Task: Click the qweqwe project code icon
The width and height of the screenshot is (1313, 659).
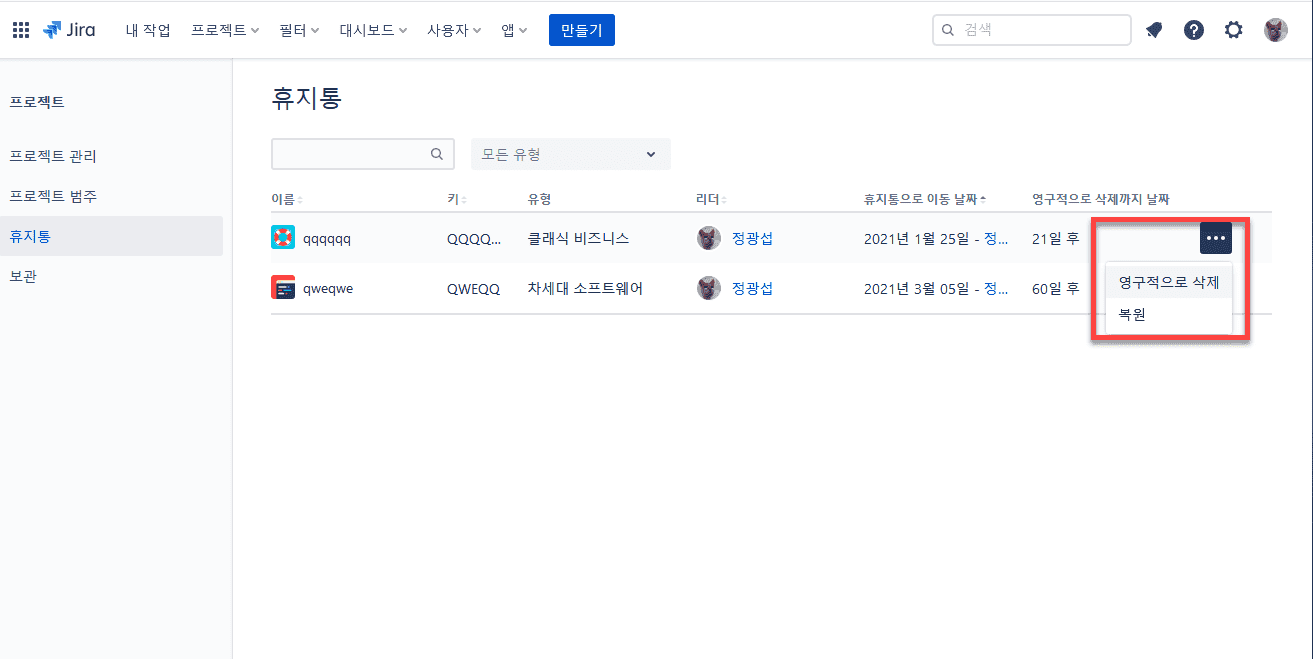Action: pyautogui.click(x=283, y=288)
